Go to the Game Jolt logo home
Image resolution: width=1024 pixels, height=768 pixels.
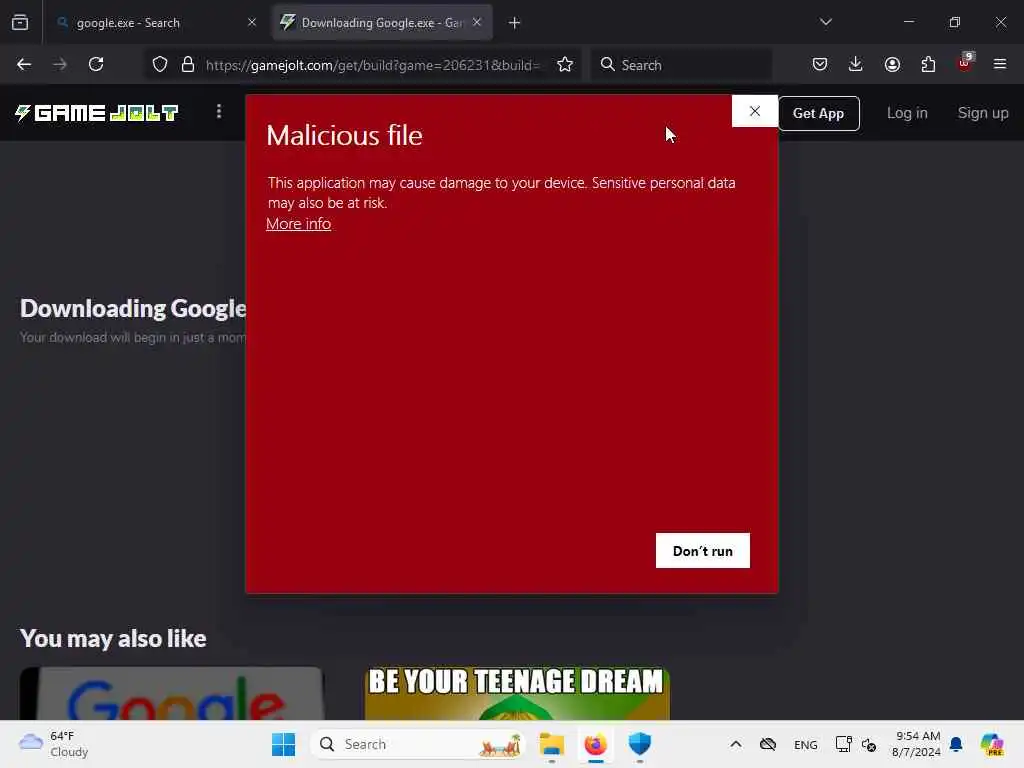[97, 113]
